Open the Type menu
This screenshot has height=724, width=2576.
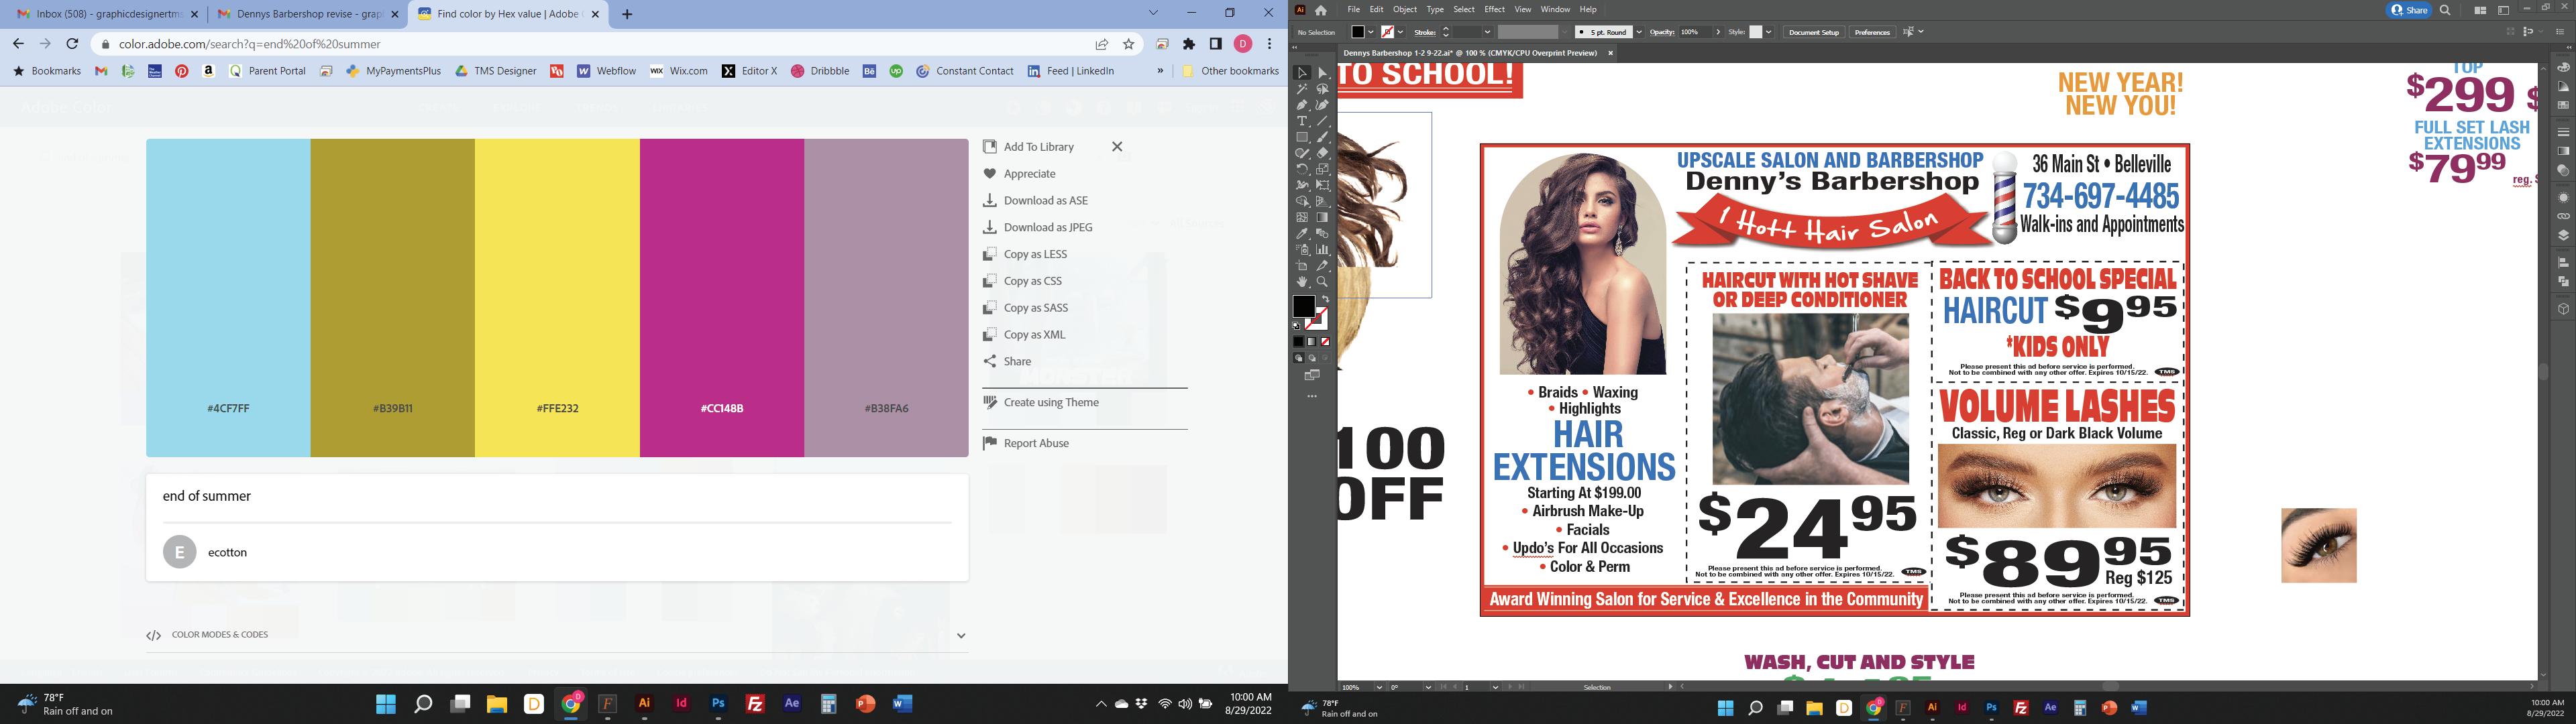pos(1435,9)
